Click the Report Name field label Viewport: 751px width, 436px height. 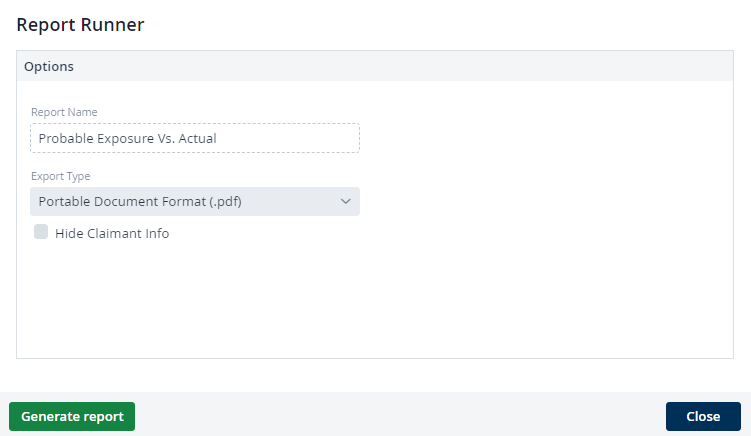pos(64,112)
